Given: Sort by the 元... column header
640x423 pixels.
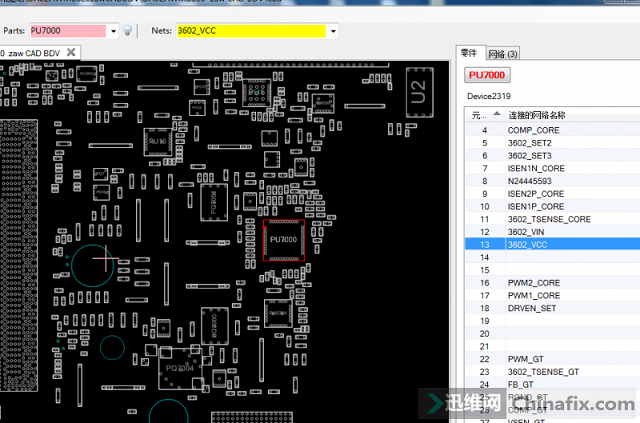Looking at the screenshot, I should [480, 115].
